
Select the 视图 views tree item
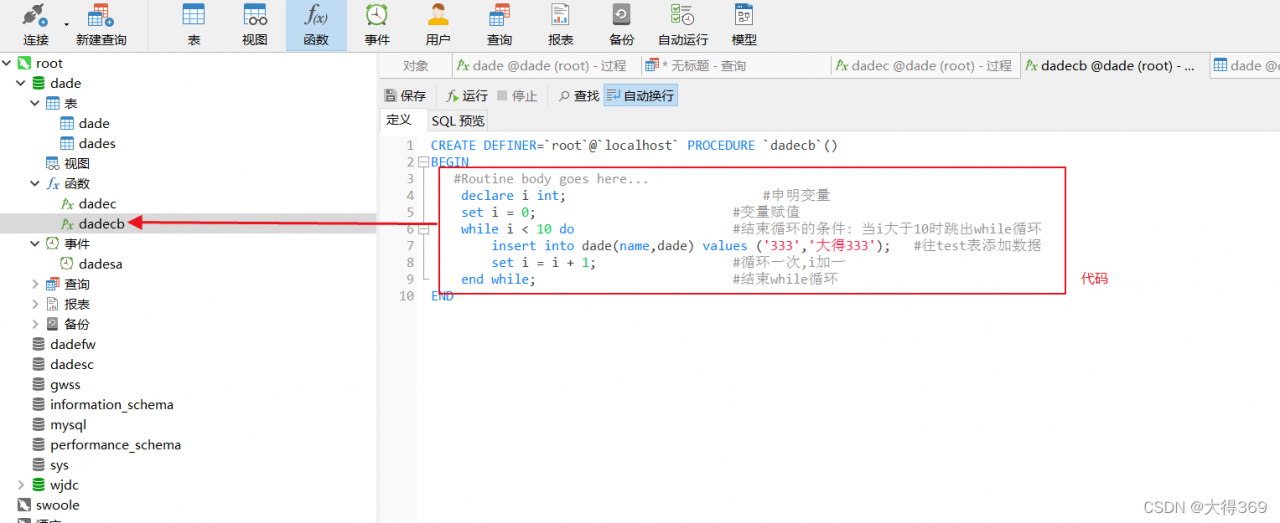tap(77, 163)
